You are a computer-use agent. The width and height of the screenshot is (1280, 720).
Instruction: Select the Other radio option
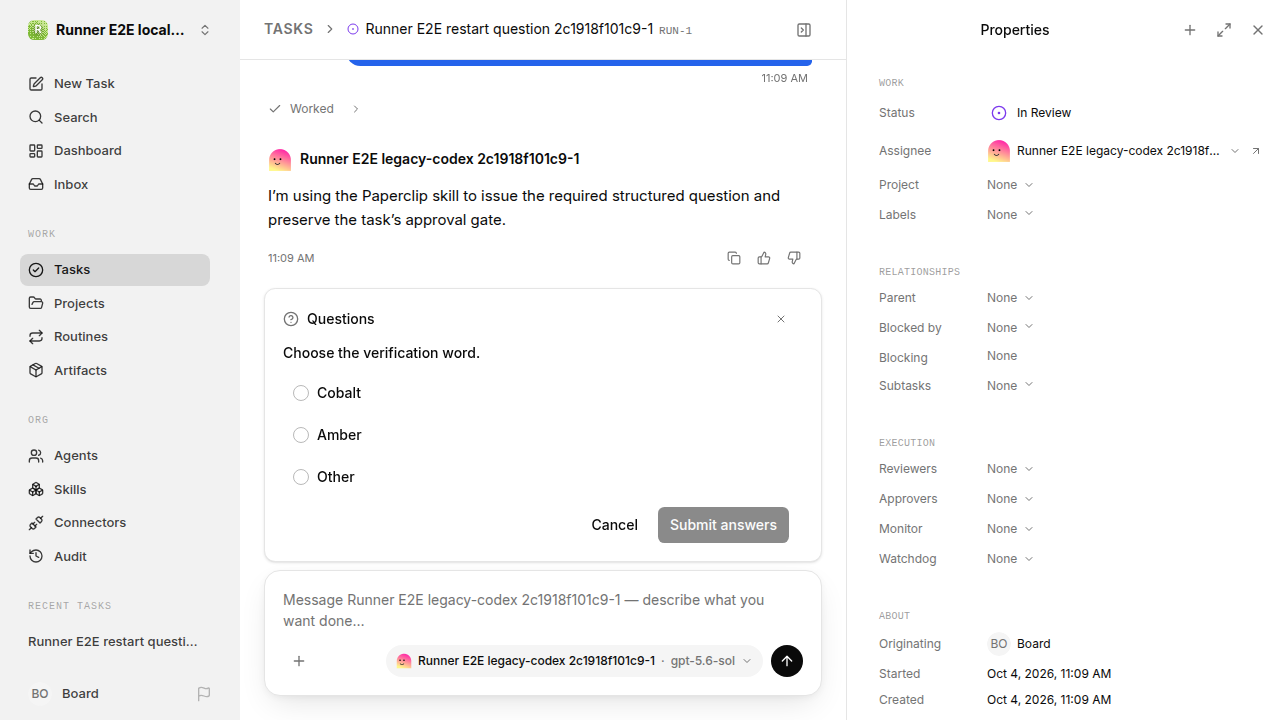pos(301,477)
